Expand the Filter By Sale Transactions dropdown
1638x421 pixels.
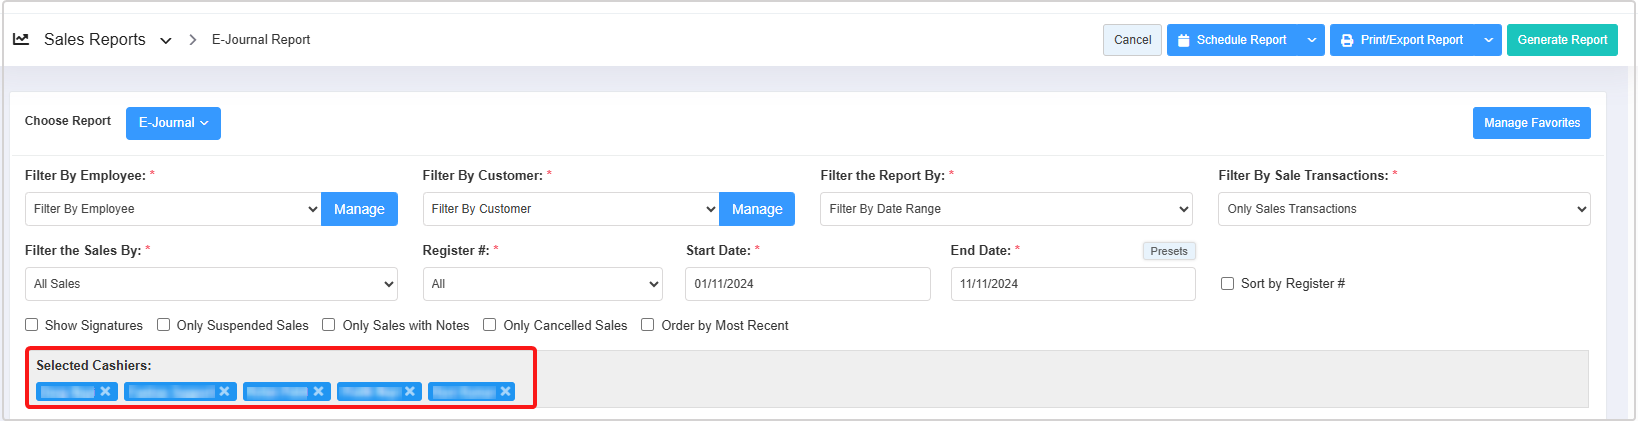pyautogui.click(x=1403, y=209)
